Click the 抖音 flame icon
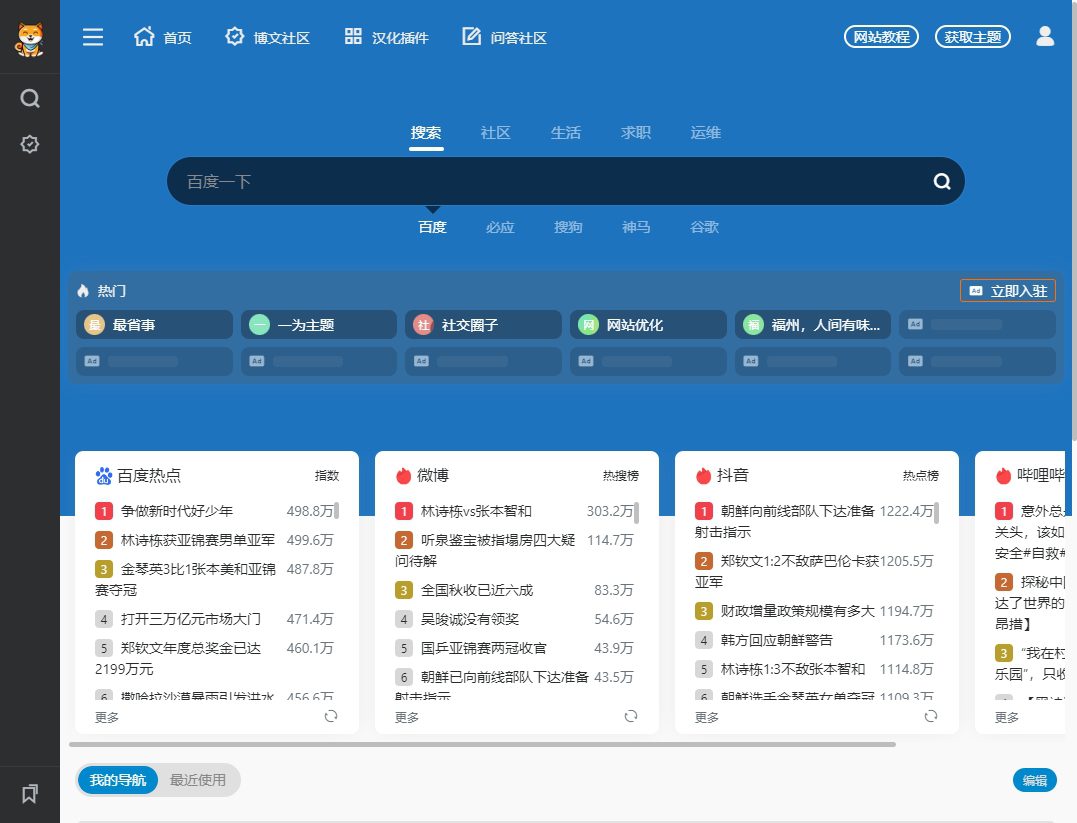Image resolution: width=1077 pixels, height=823 pixels. click(703, 475)
